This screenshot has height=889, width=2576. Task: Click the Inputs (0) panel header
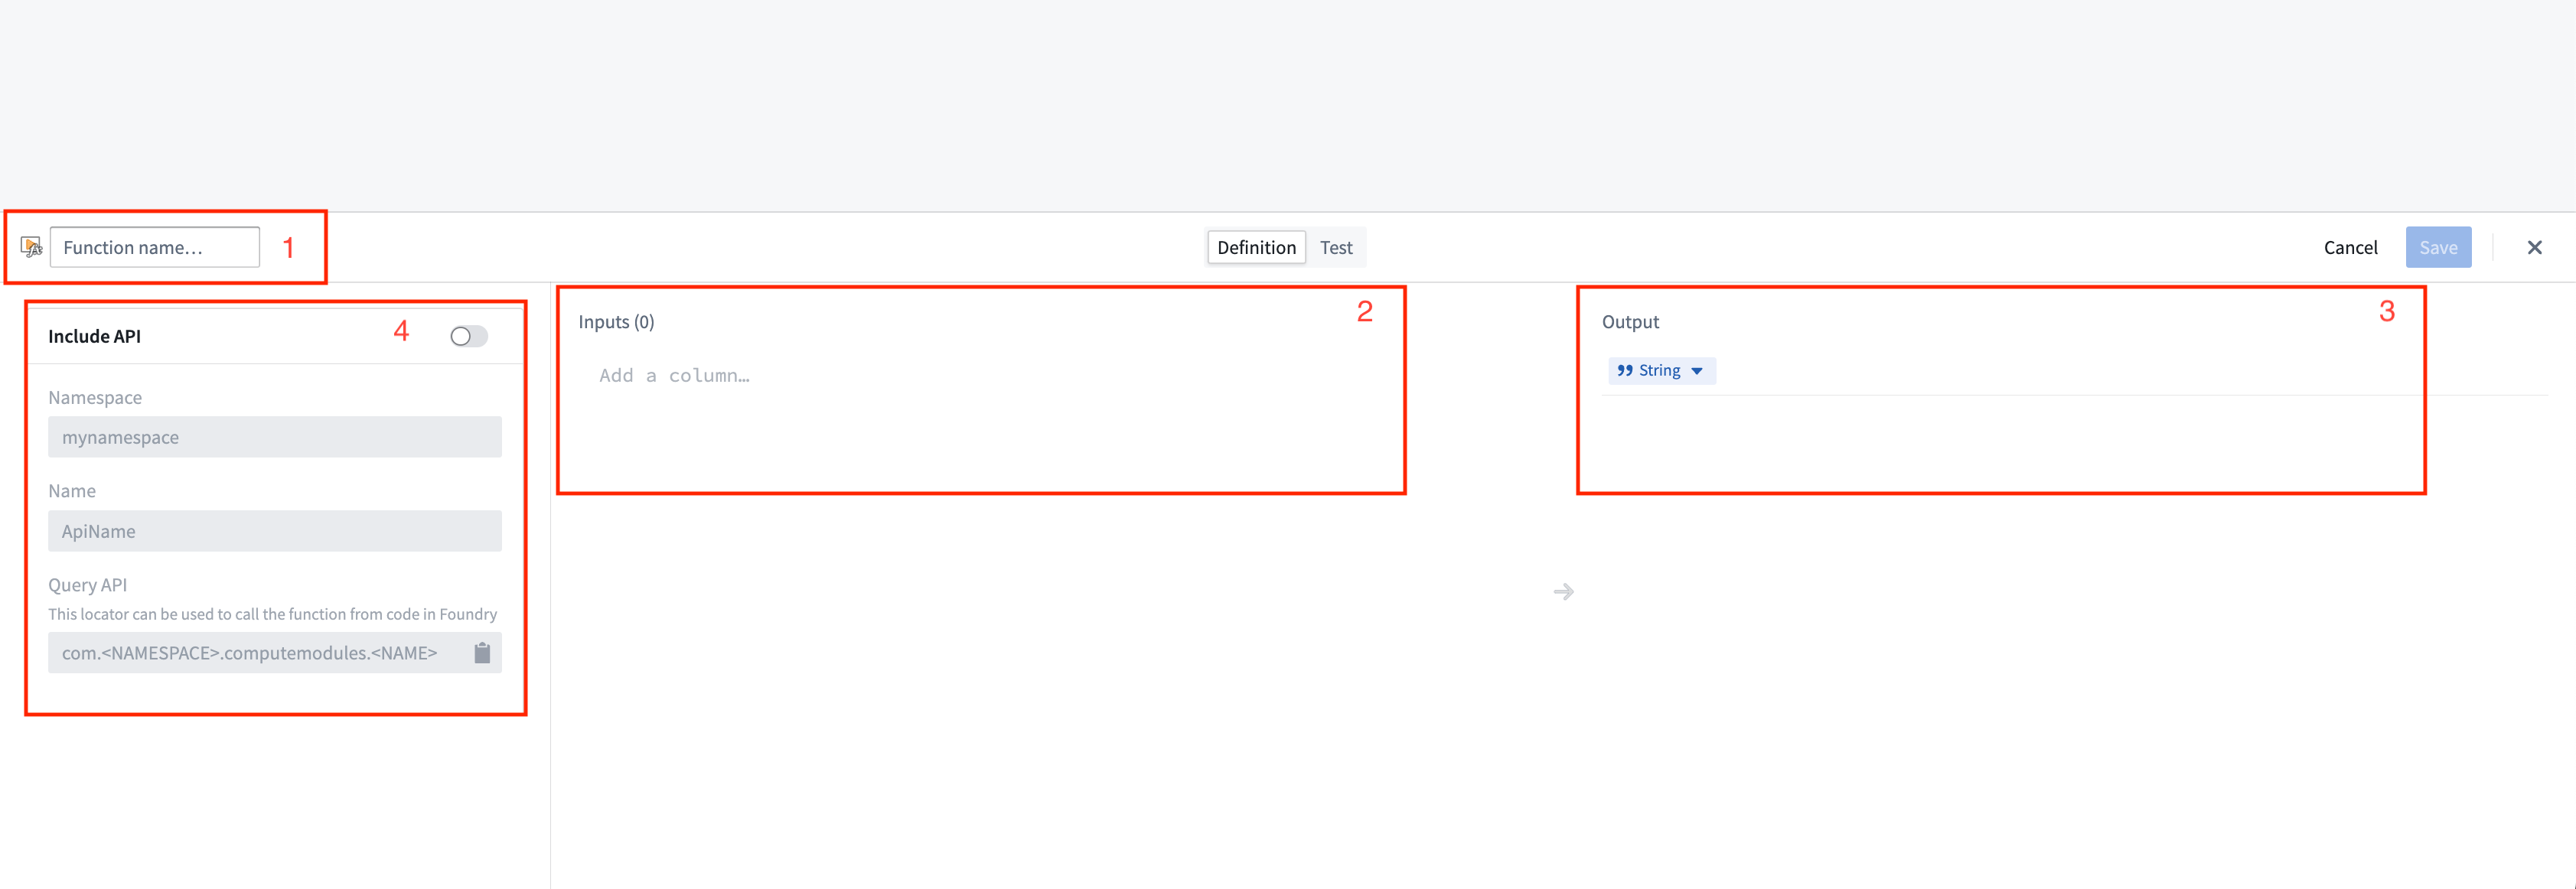[616, 321]
